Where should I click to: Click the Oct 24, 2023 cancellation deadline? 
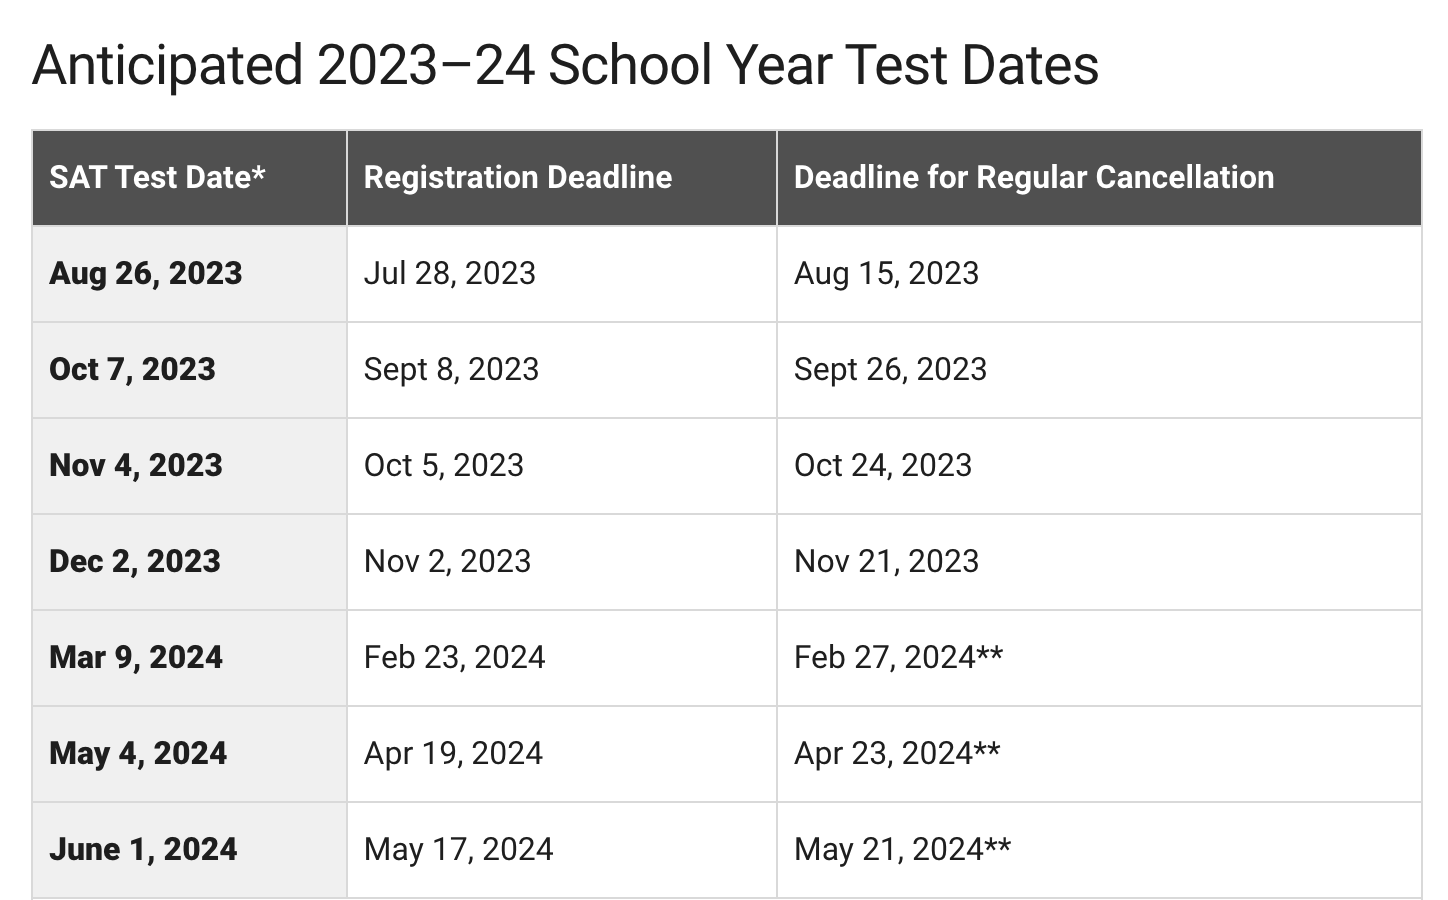pyautogui.click(x=882, y=465)
